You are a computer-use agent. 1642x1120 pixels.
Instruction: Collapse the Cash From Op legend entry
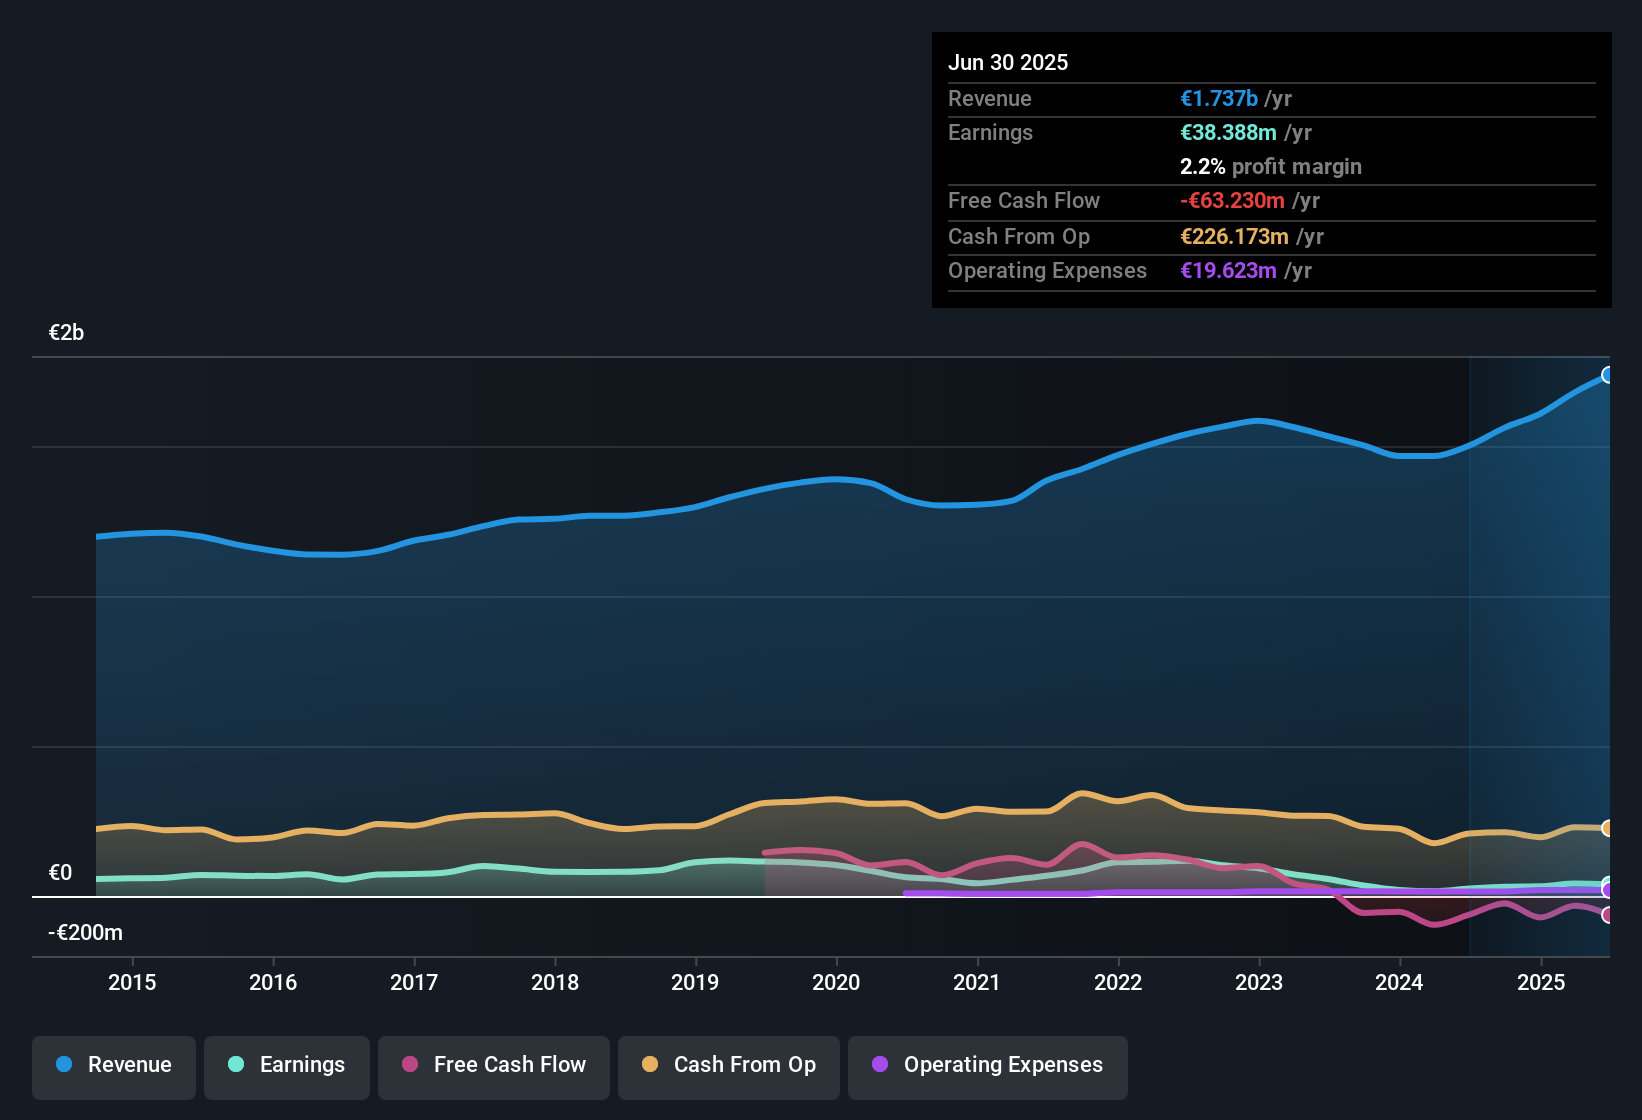pyautogui.click(x=728, y=1067)
